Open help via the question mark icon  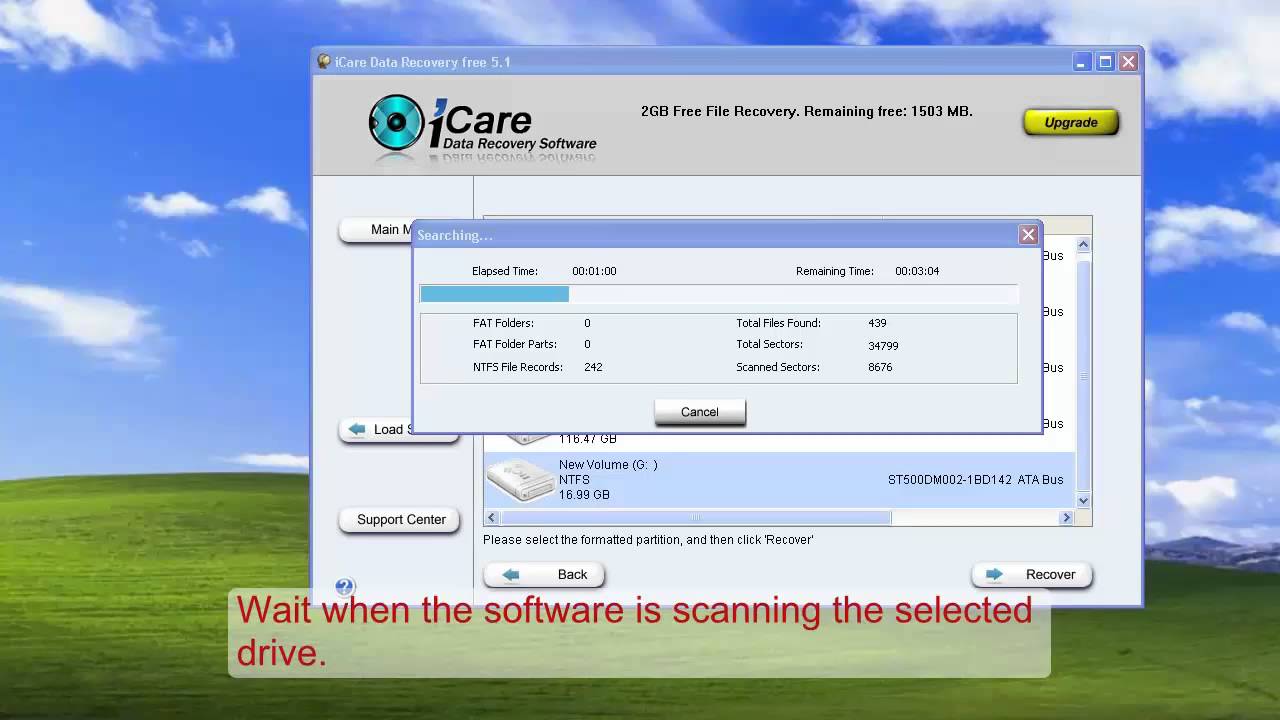[x=344, y=587]
